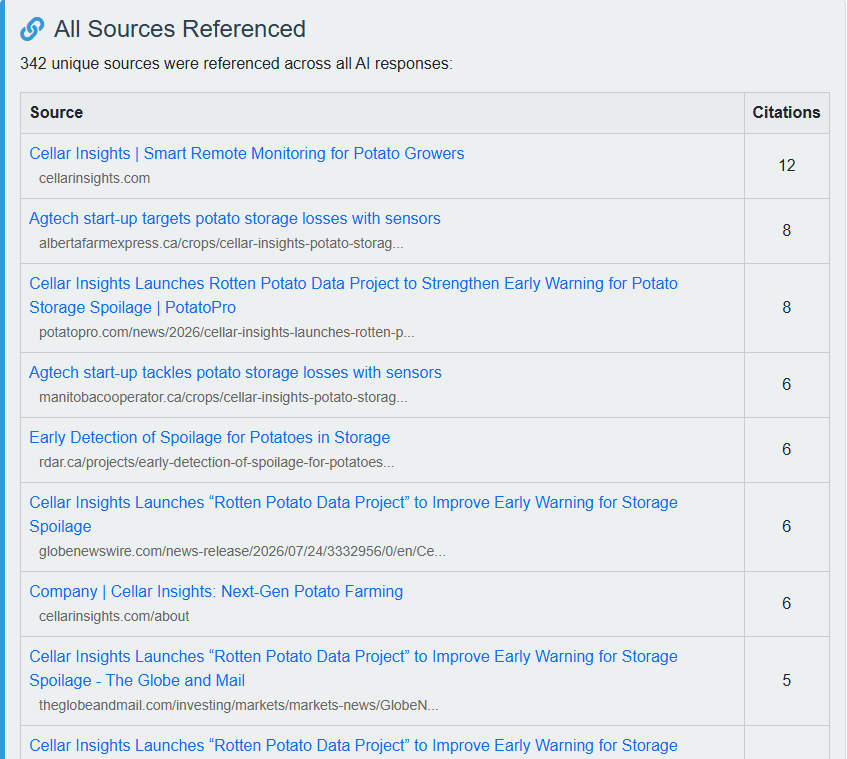Select the albertafarmexpress.ca URL text
Viewport: 847px width, 759px height.
tap(221, 243)
